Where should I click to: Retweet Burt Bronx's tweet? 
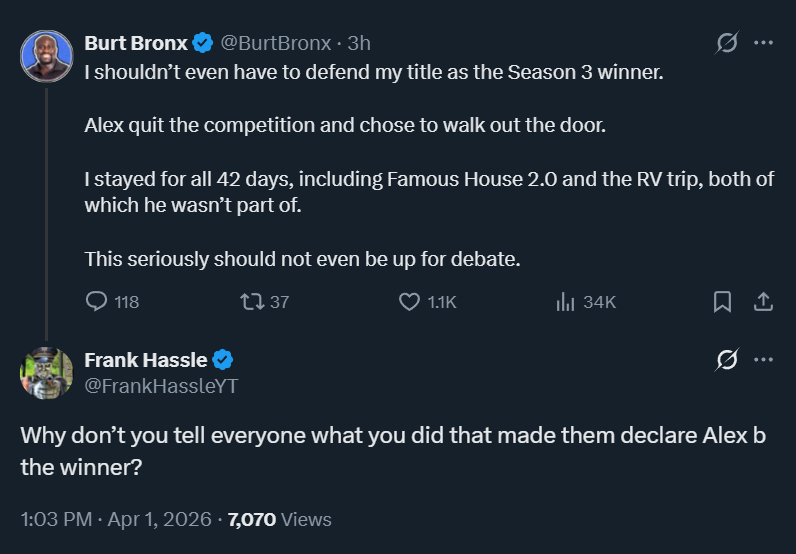(253, 302)
